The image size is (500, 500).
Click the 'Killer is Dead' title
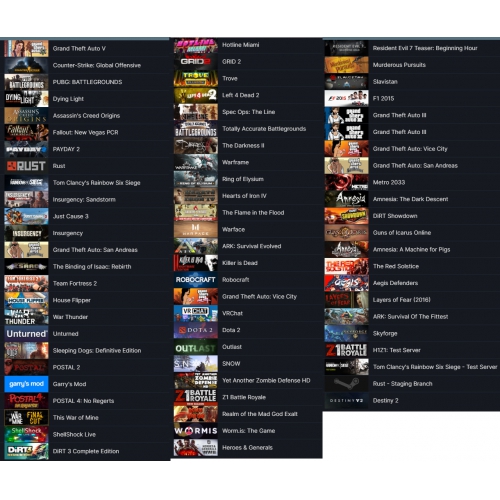[x=240, y=263]
